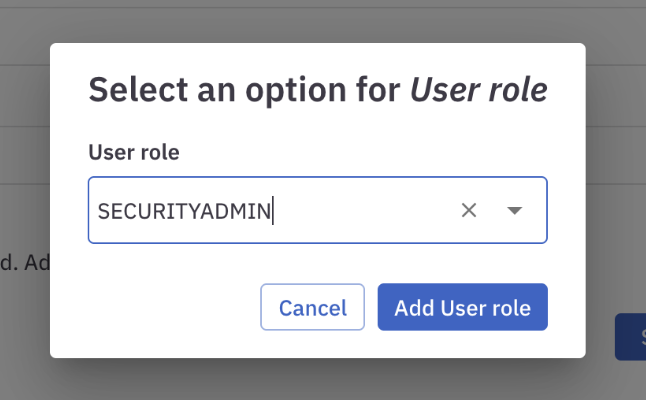
Task: Click the italic 'User role' words in the title
Action: pyautogui.click(x=478, y=90)
